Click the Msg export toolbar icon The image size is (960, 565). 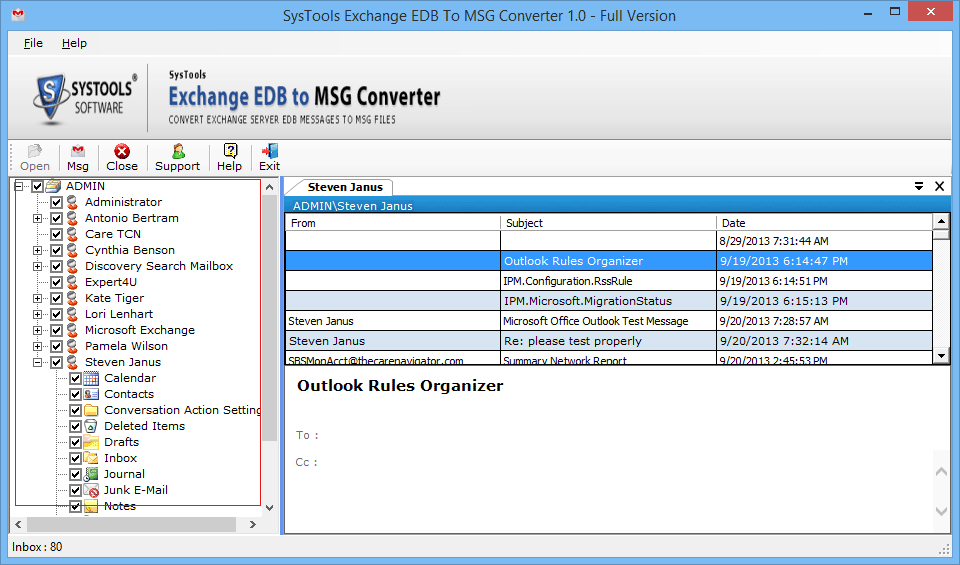(x=78, y=151)
